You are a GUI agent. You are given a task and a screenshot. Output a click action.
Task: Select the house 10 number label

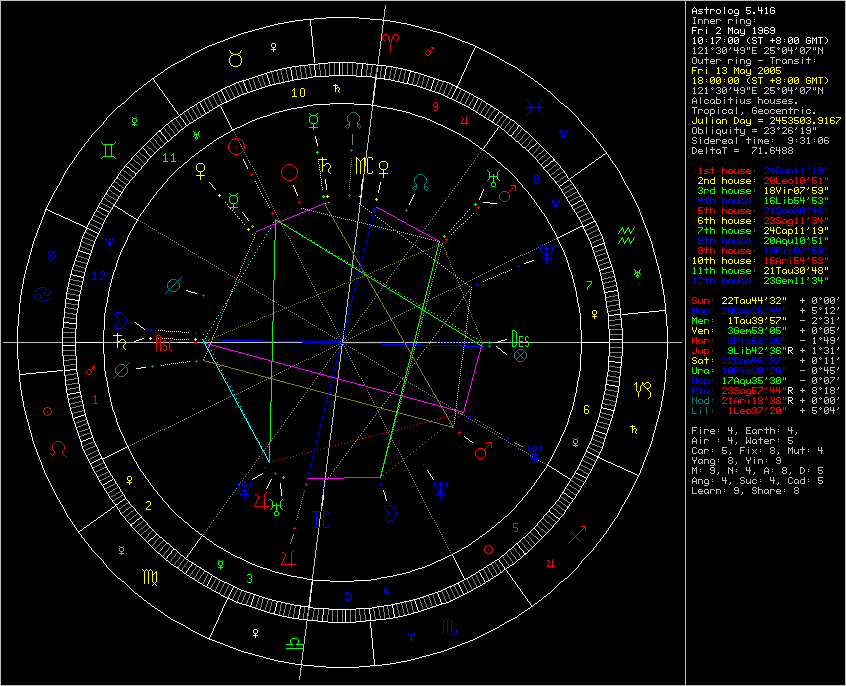[298, 92]
